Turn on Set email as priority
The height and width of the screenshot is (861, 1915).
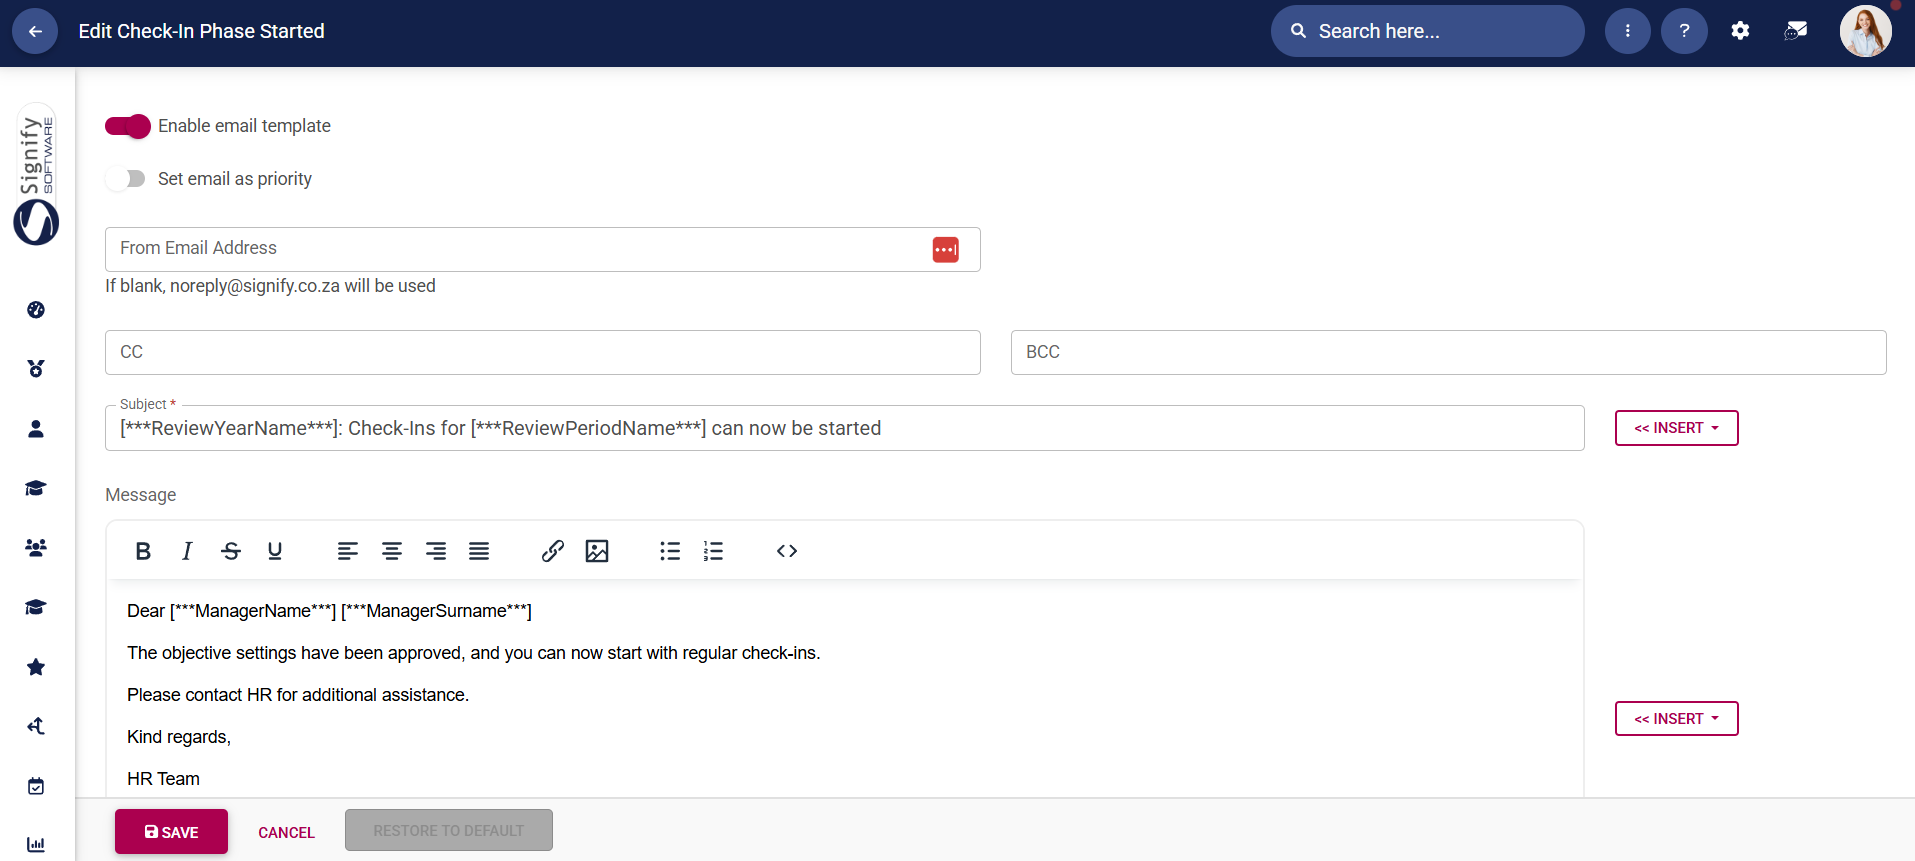tap(126, 179)
